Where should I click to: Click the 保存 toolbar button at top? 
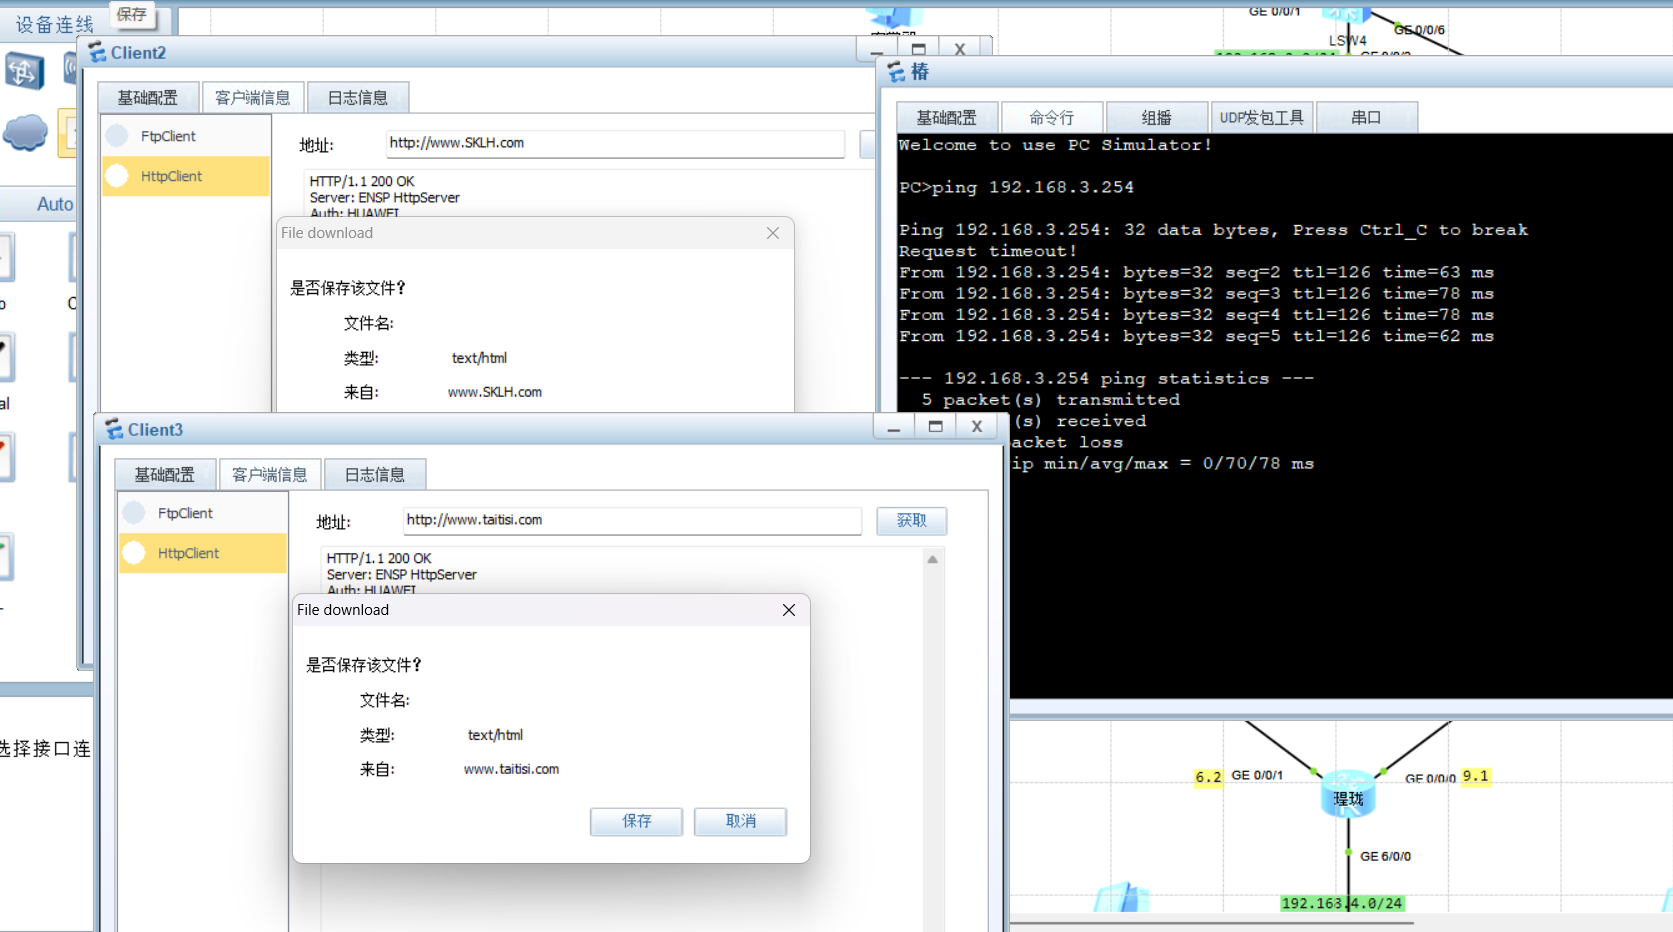pos(132,15)
